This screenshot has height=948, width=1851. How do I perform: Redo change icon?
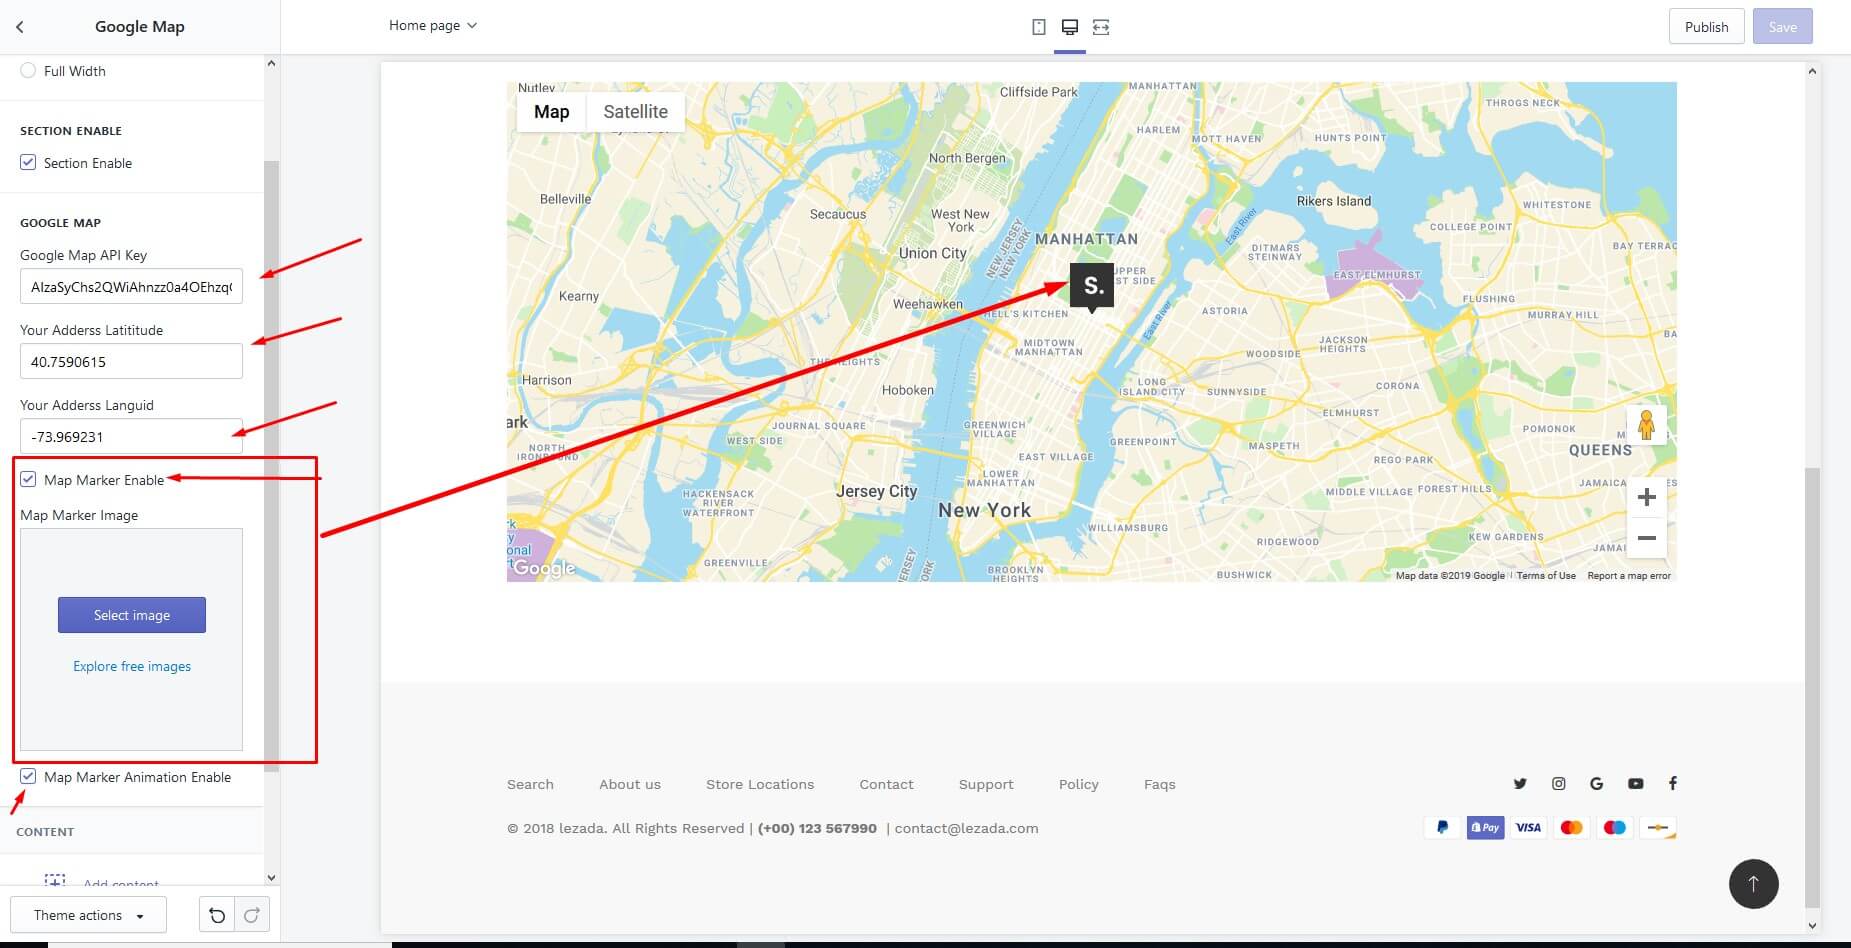point(252,915)
